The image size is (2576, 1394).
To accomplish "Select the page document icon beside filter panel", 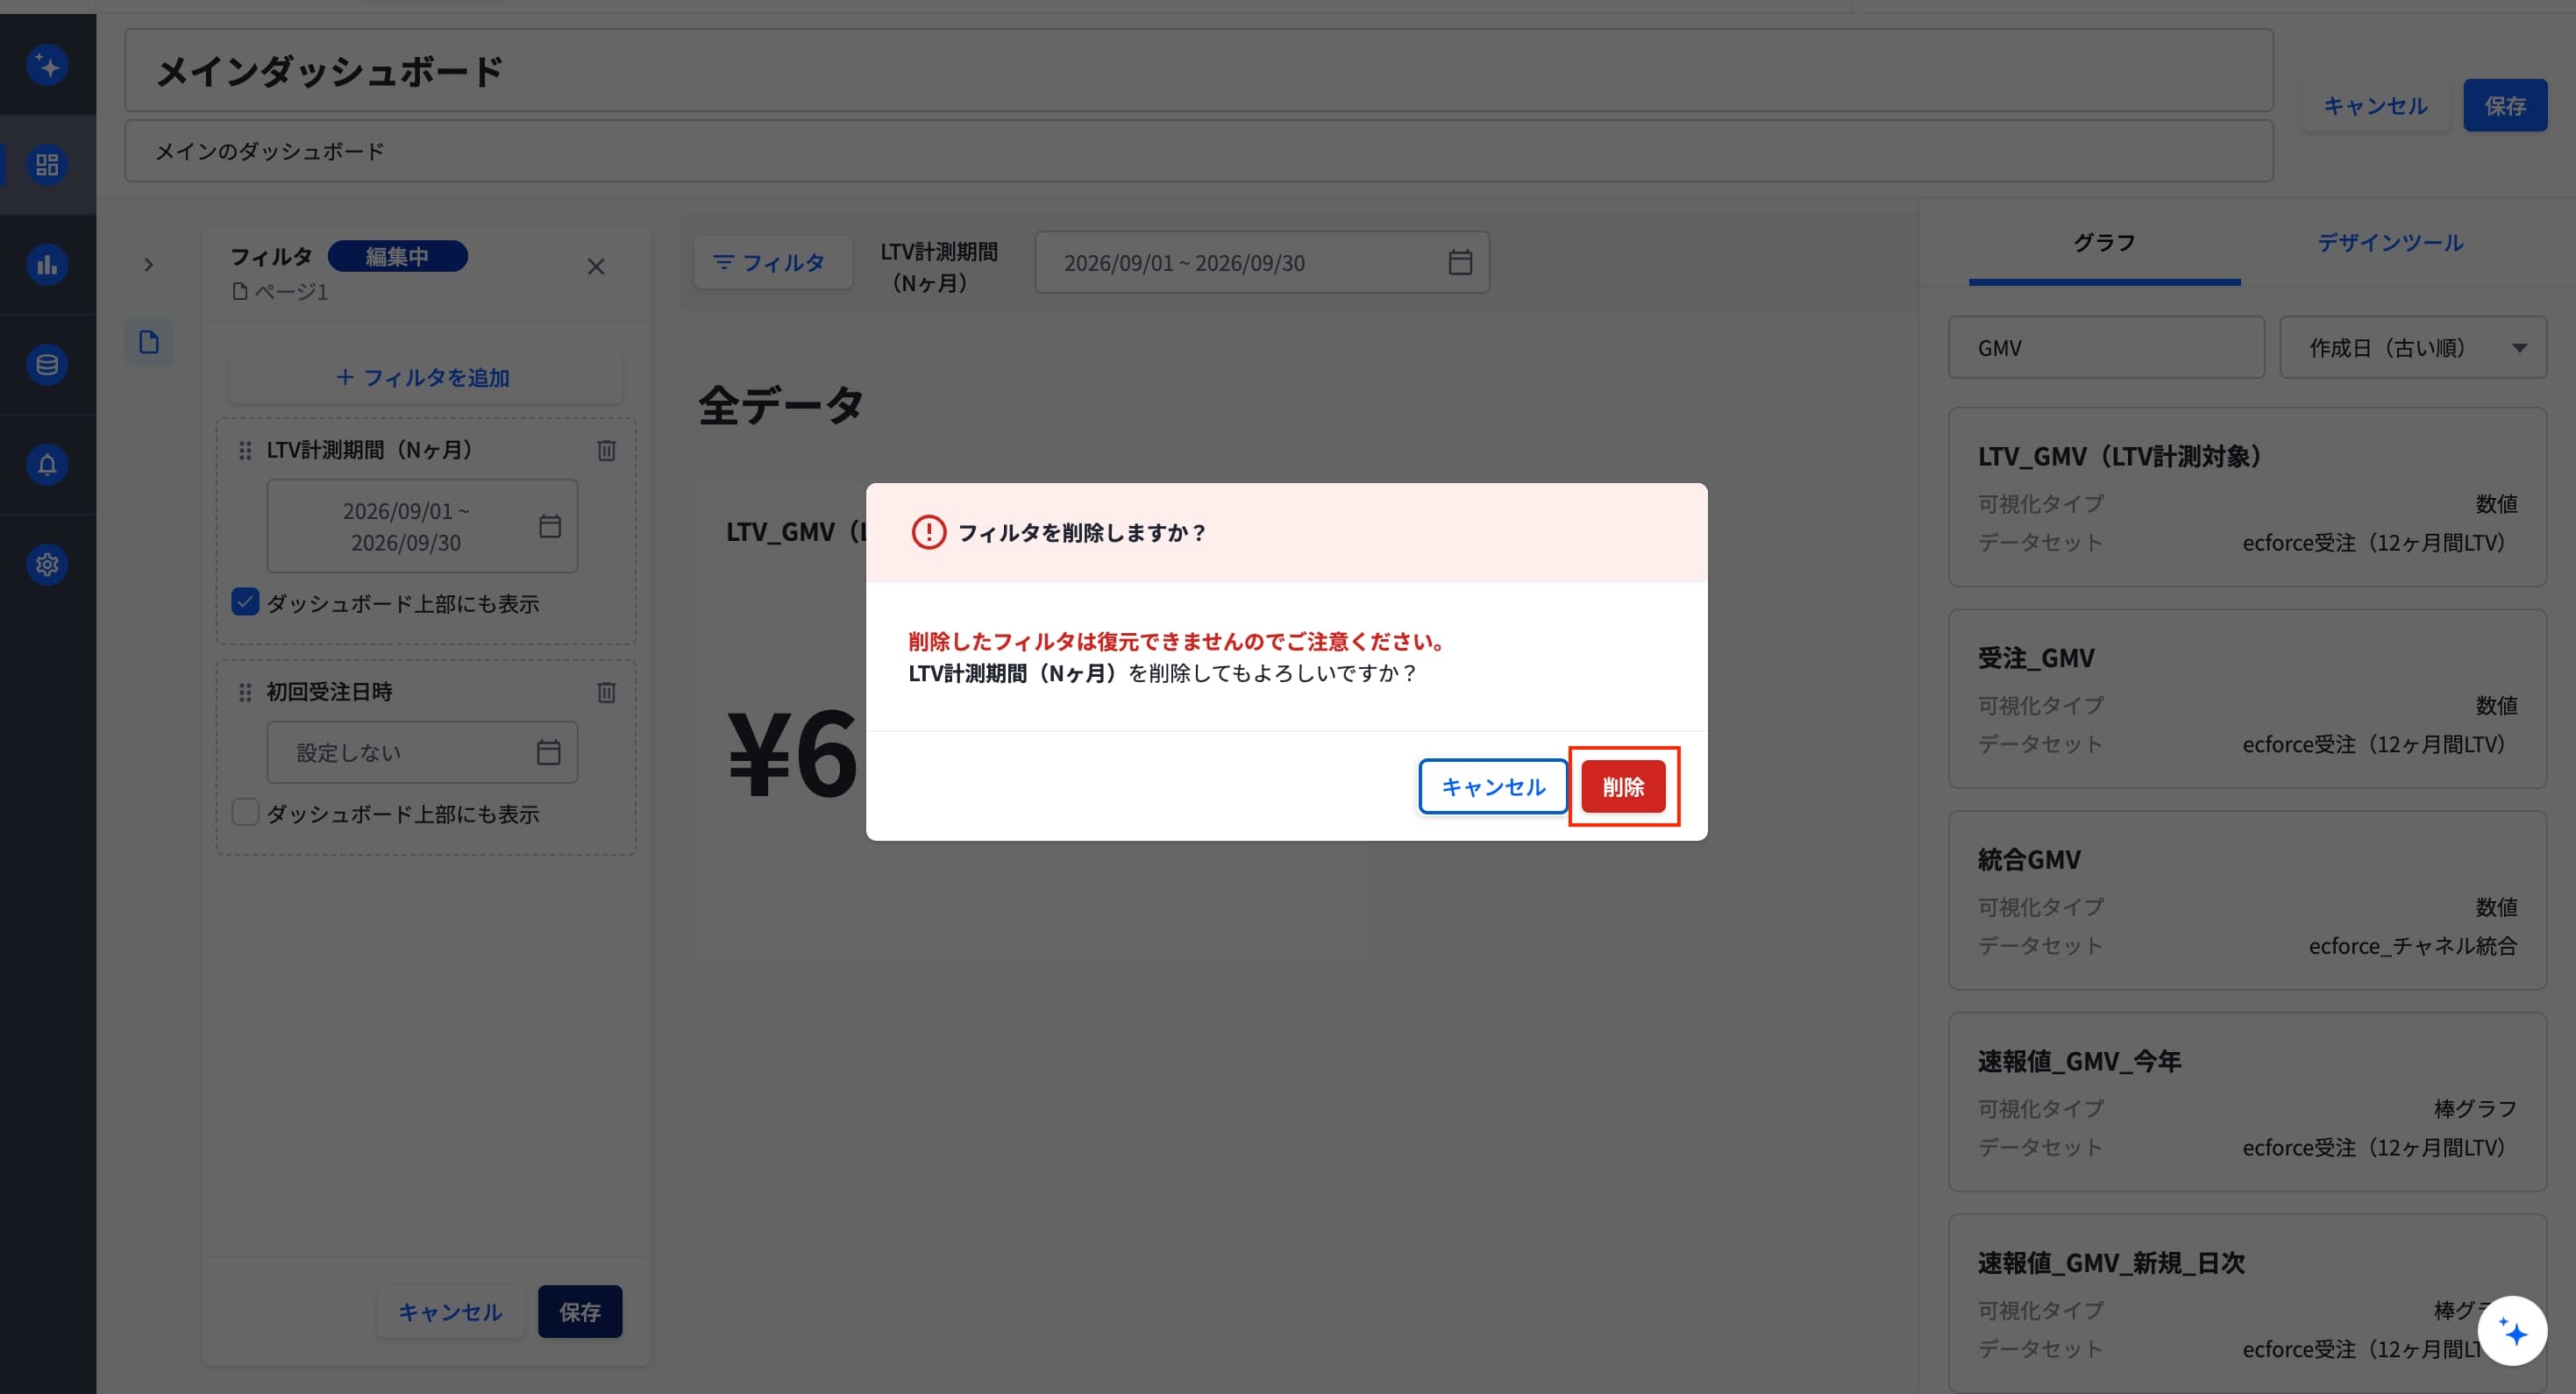I will point(149,343).
